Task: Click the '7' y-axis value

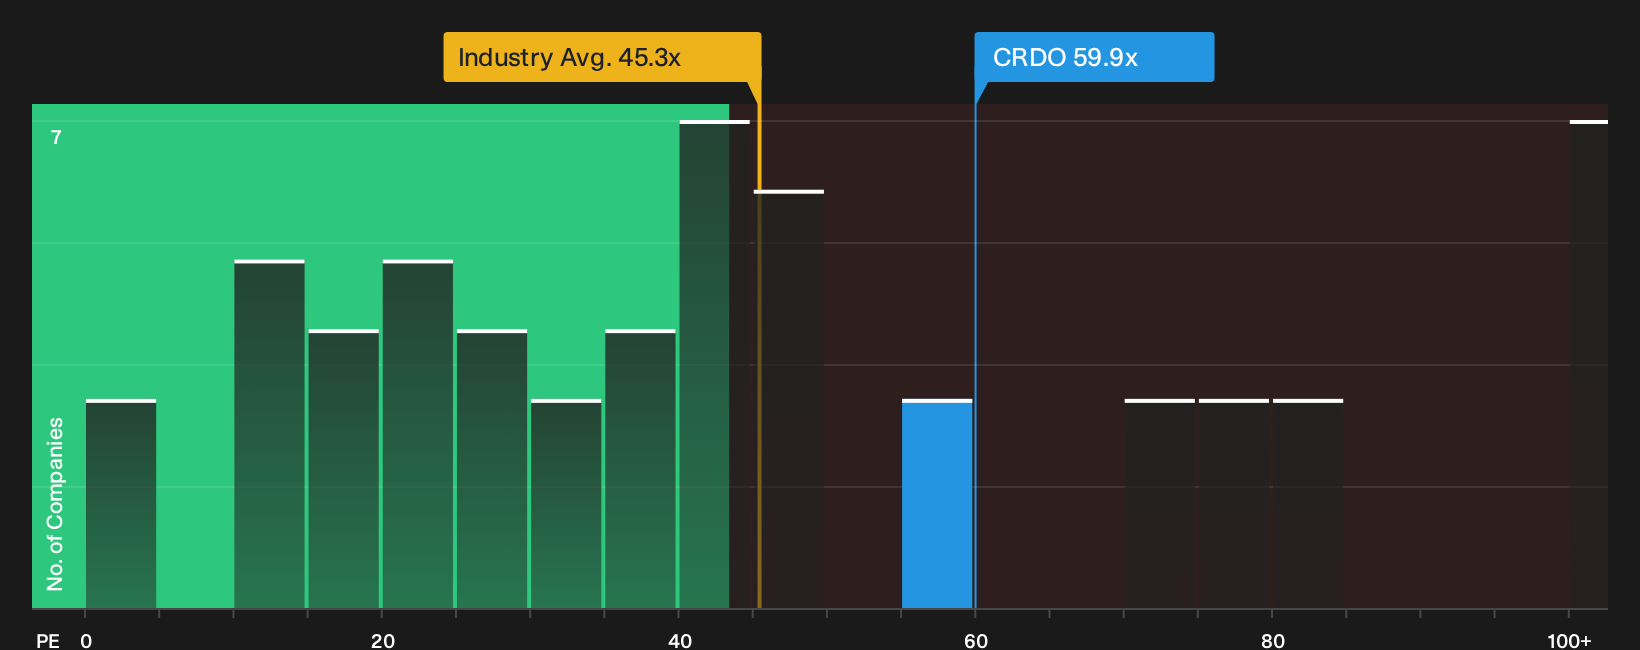Action: pyautogui.click(x=56, y=138)
